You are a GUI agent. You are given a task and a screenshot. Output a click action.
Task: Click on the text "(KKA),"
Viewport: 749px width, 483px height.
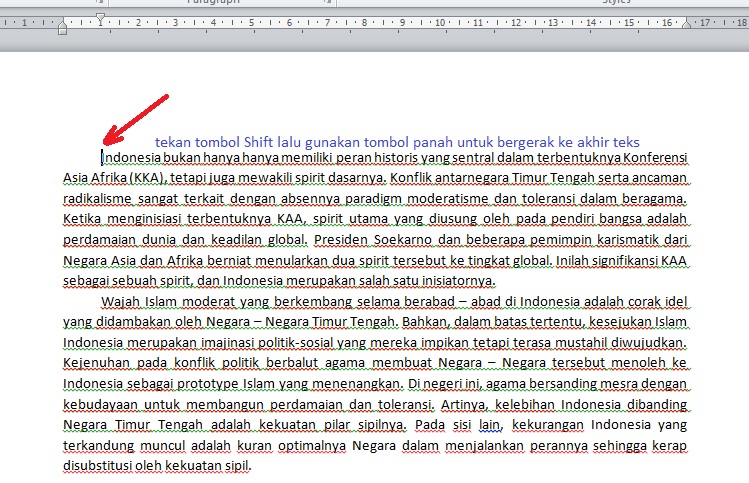point(148,178)
